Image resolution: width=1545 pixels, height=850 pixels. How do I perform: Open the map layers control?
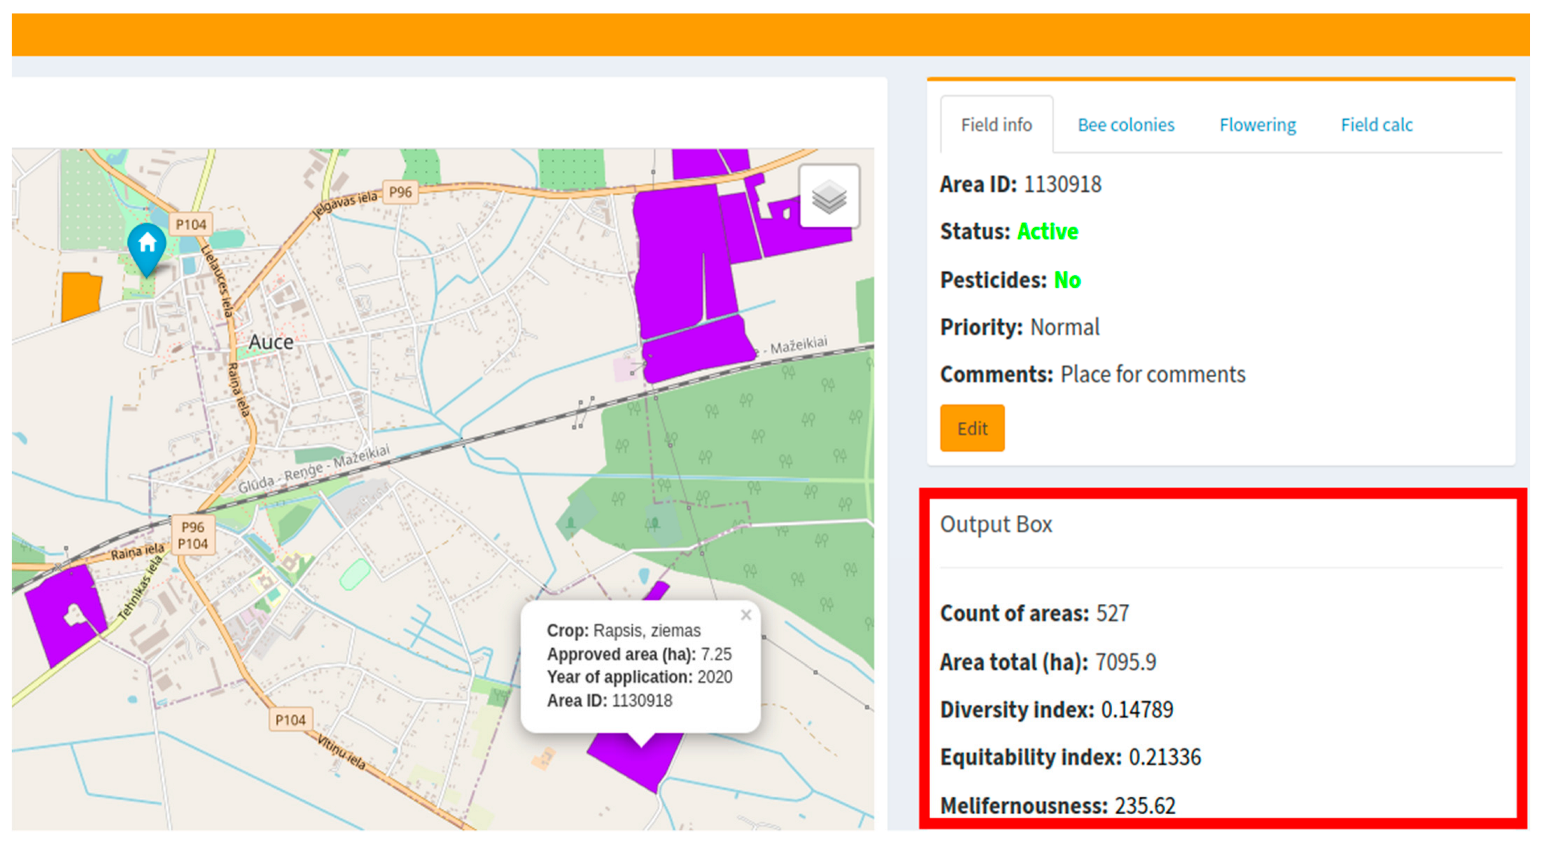coord(828,197)
